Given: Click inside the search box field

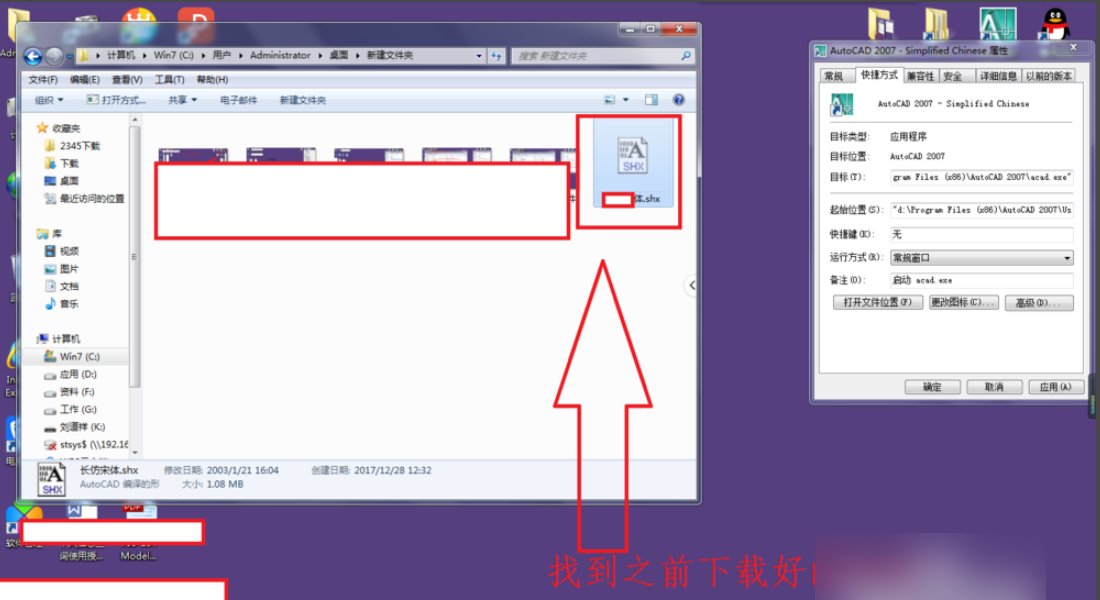Looking at the screenshot, I should click(x=590, y=55).
